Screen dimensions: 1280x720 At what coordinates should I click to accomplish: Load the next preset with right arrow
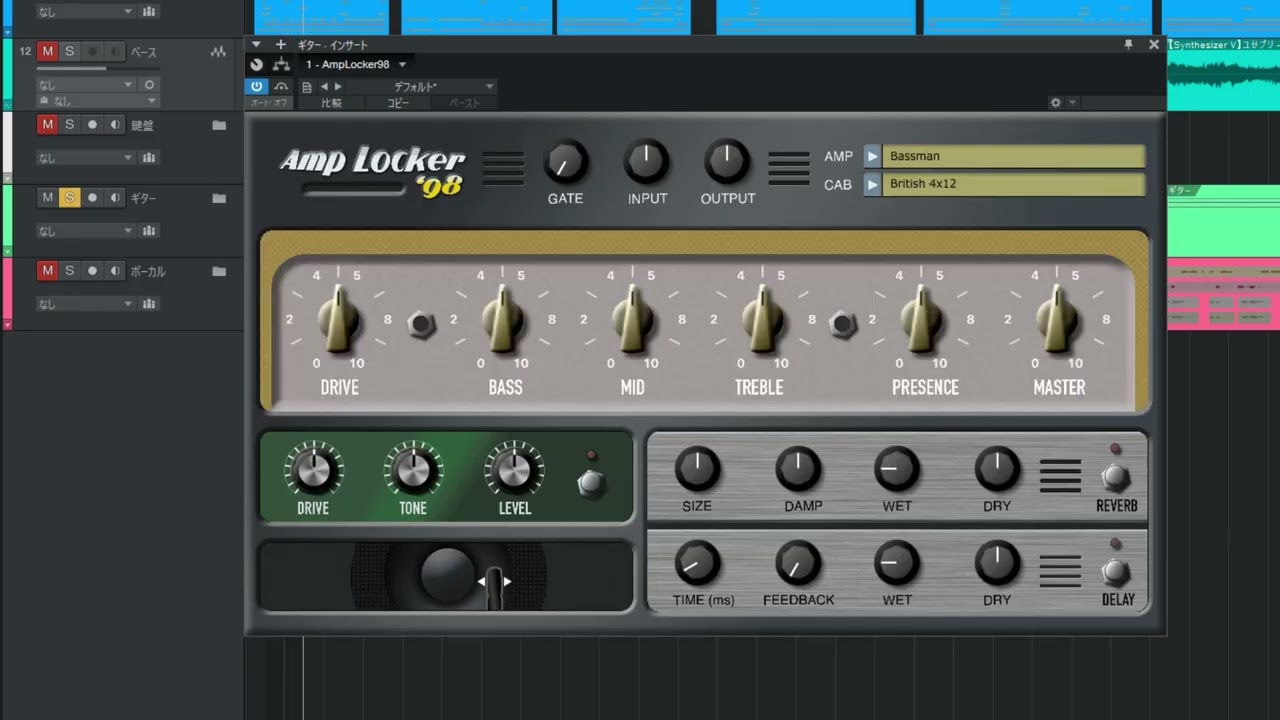pyautogui.click(x=338, y=87)
